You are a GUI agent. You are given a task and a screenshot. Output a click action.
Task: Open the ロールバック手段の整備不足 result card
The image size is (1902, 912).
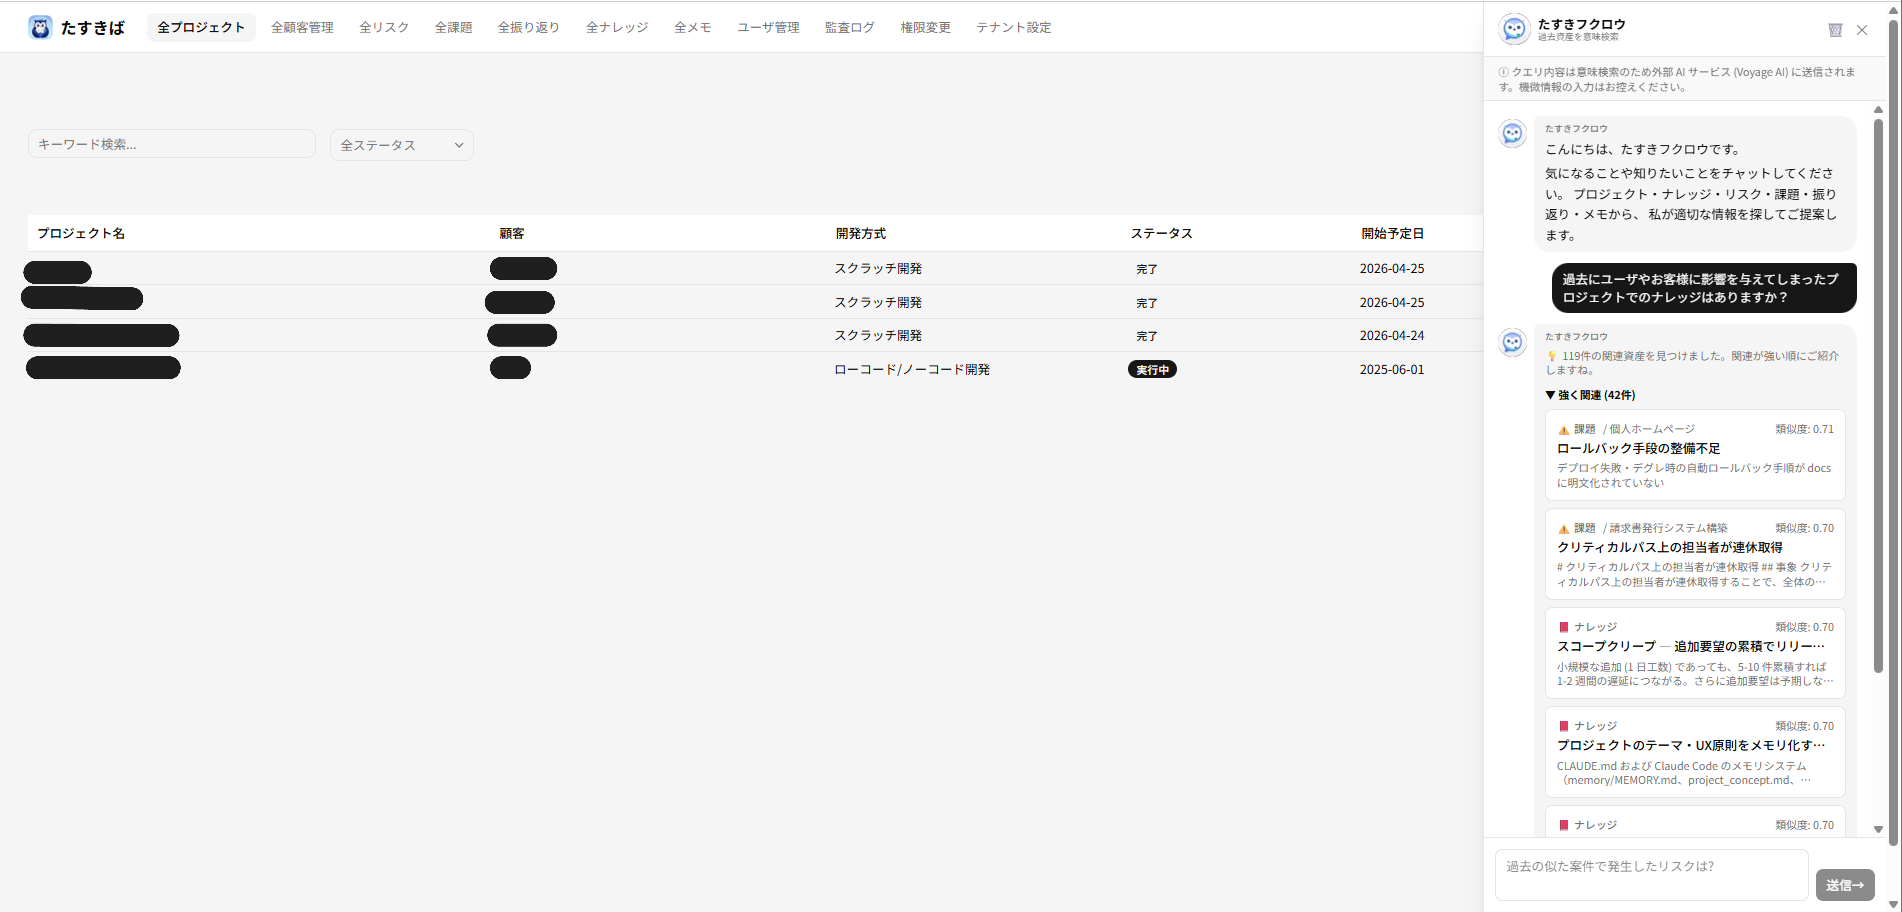(1695, 455)
